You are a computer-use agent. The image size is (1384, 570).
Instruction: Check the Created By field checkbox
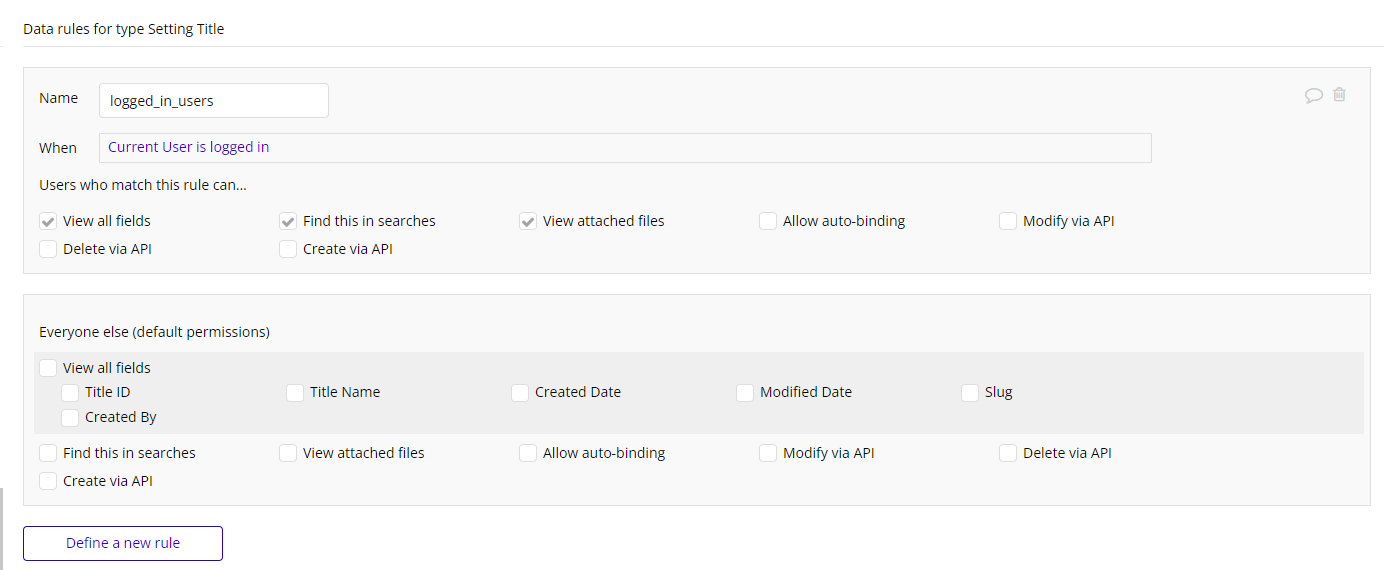(x=70, y=417)
